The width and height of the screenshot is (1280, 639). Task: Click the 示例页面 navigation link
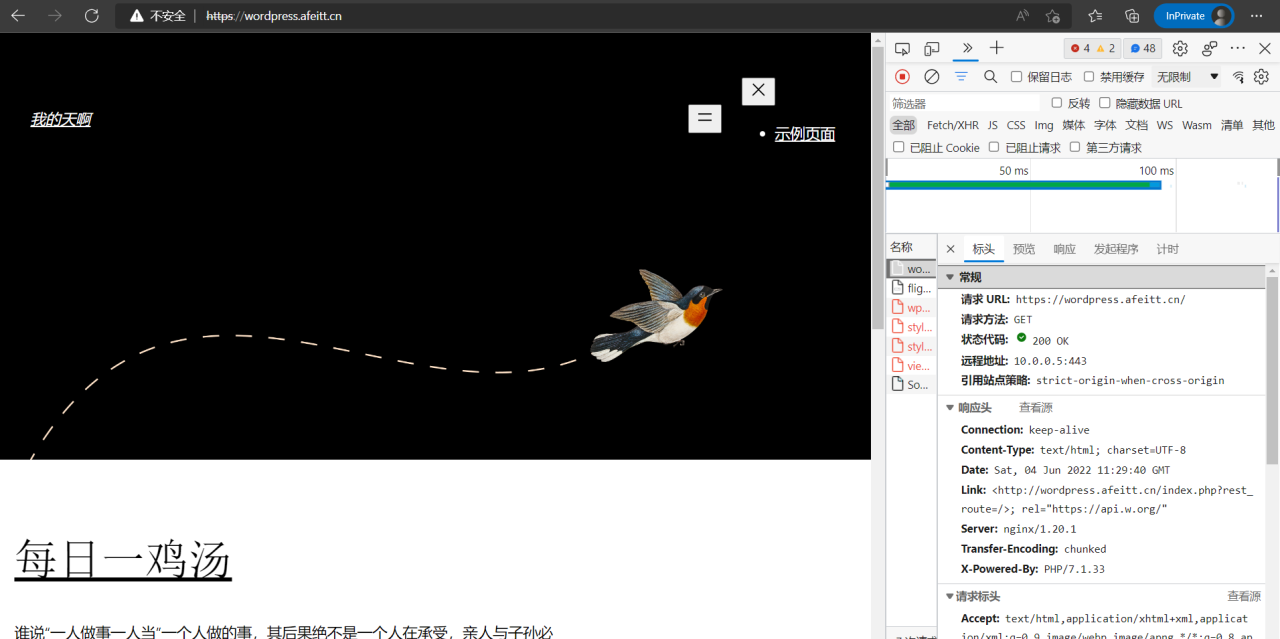tap(804, 134)
